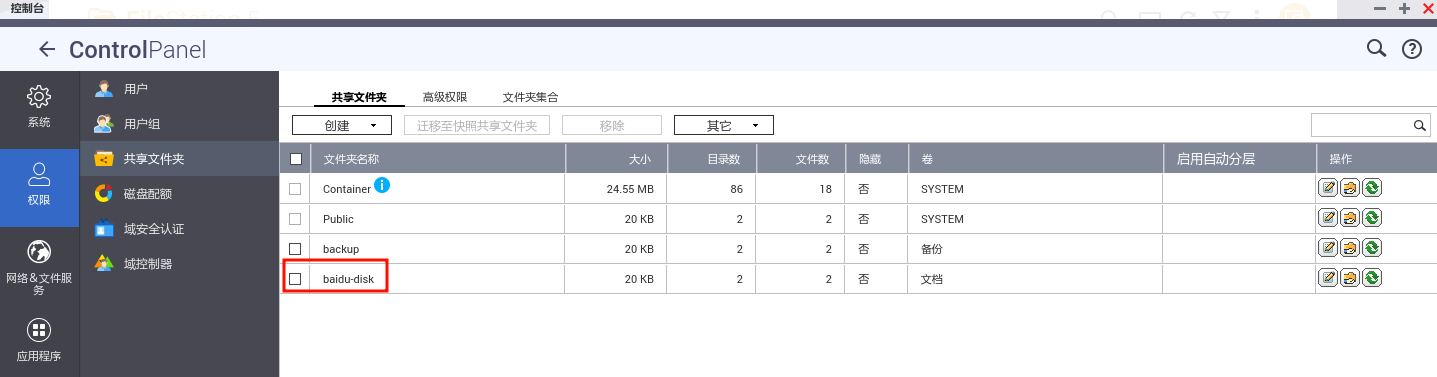
Task: Open the help question mark icon
Action: [1412, 49]
